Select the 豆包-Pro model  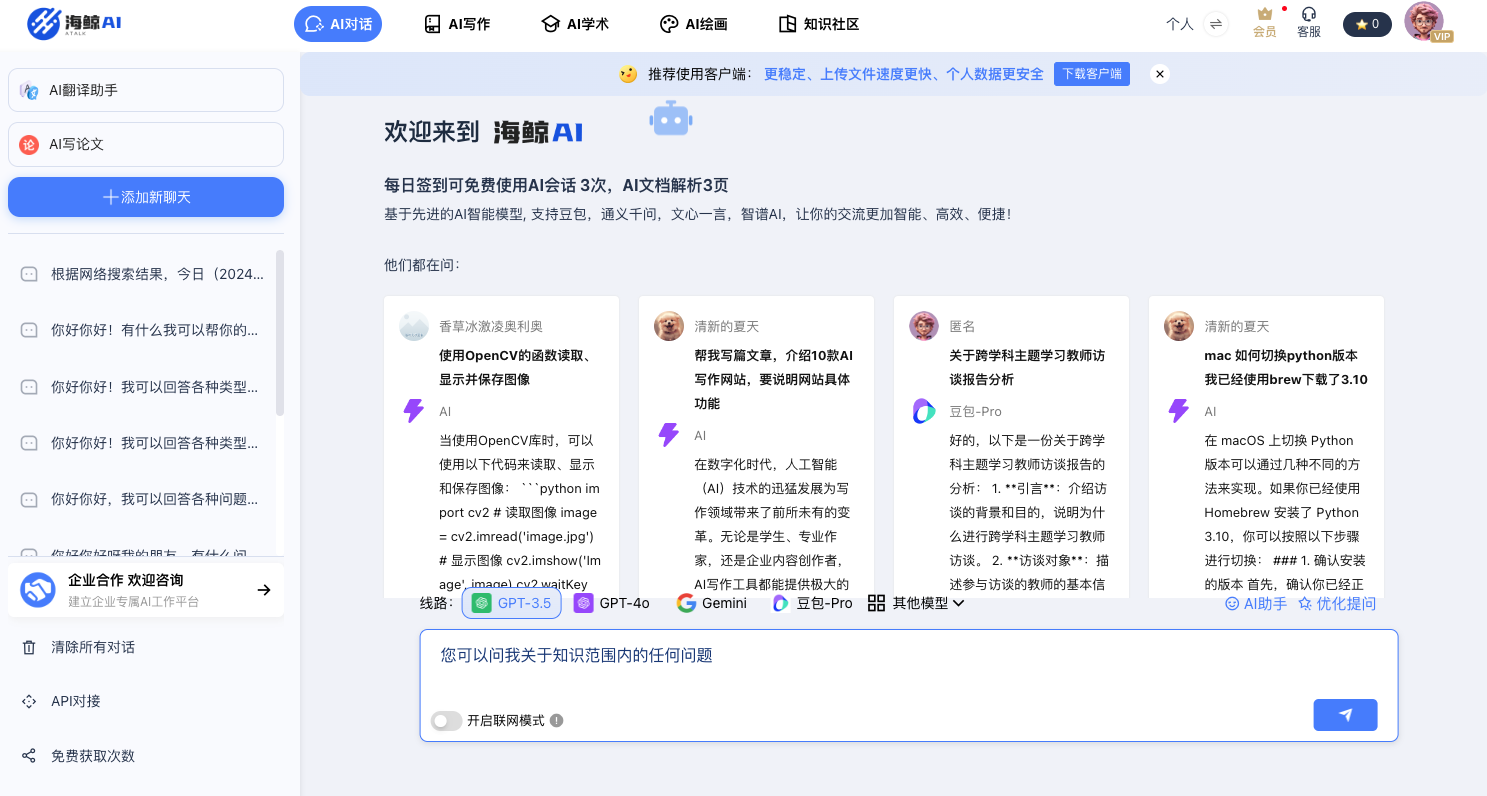(812, 603)
